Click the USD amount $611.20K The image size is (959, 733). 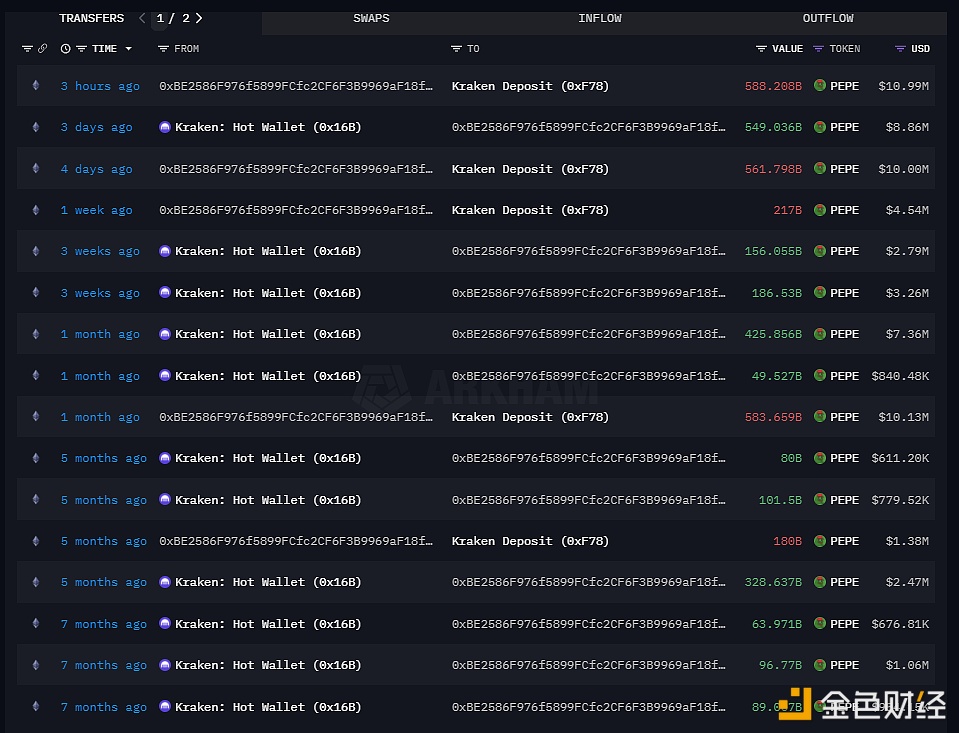[900, 458]
